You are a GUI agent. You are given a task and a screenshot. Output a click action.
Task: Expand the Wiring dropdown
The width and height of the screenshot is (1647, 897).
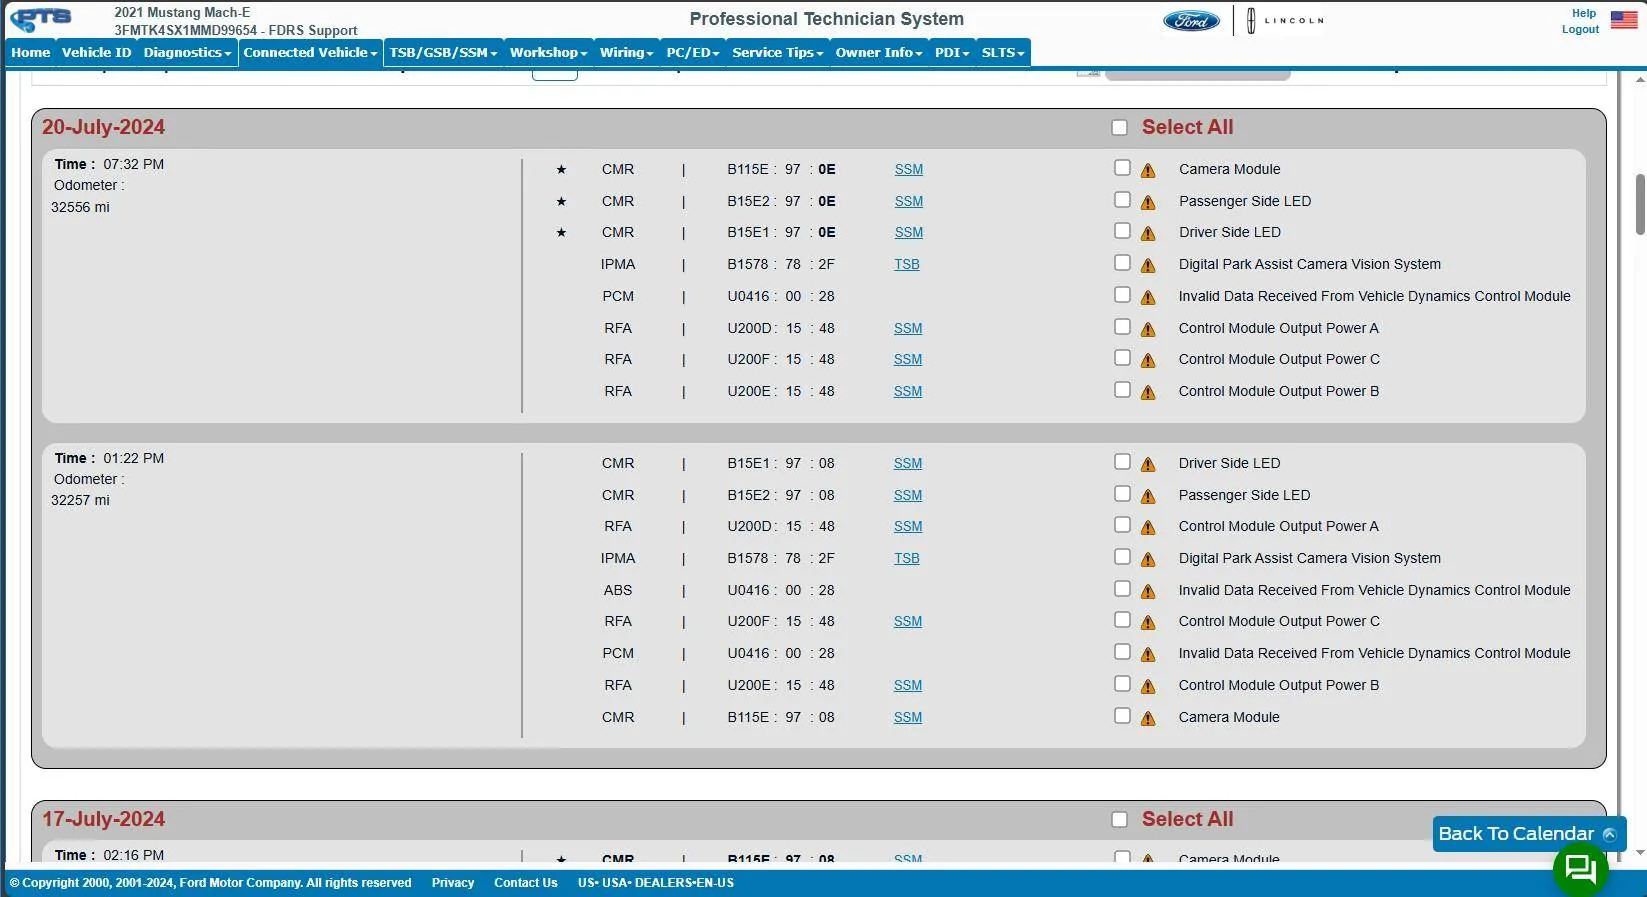coord(626,53)
